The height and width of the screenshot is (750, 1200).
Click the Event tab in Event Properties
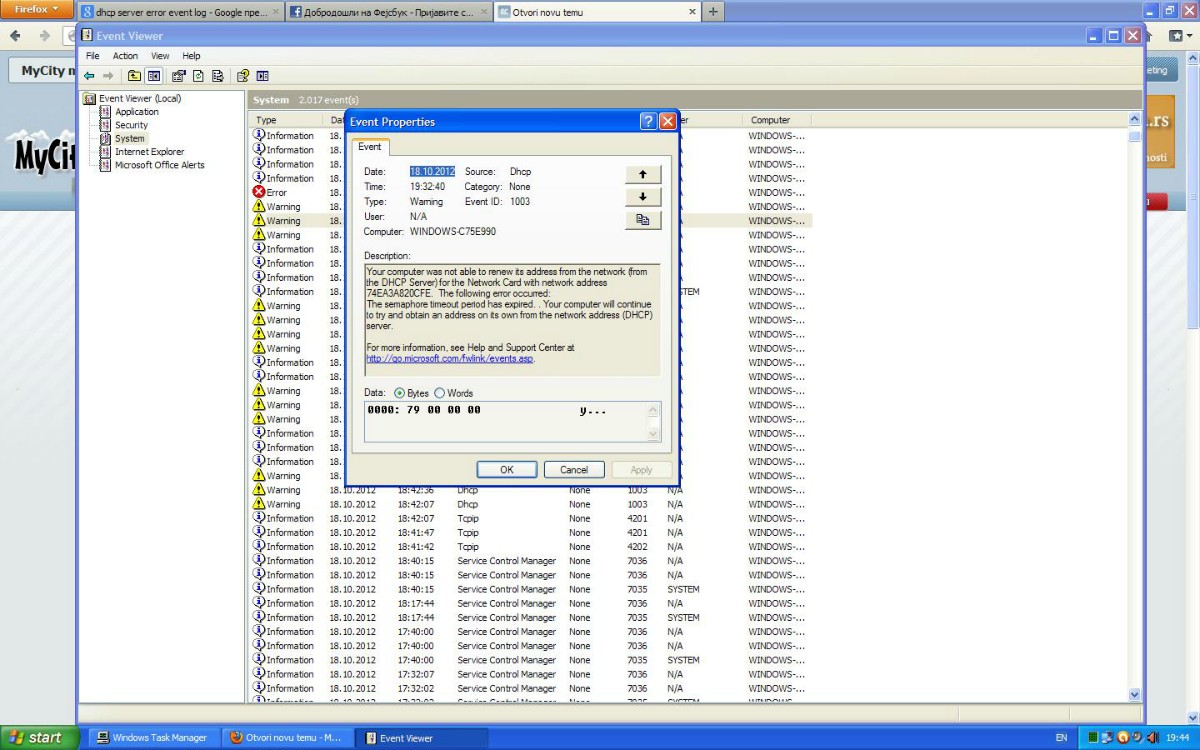click(x=369, y=147)
